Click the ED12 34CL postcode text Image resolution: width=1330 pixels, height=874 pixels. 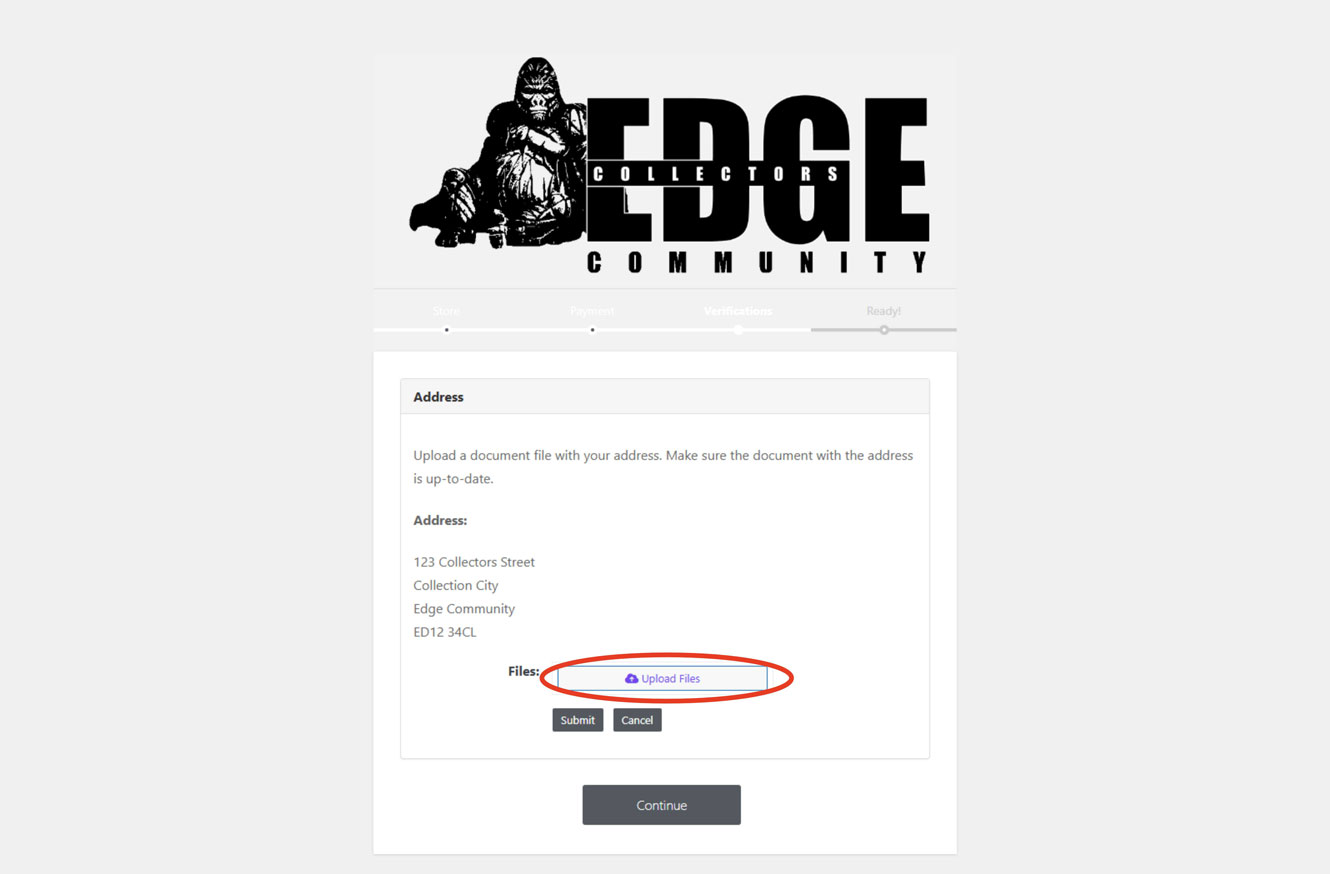(x=445, y=632)
